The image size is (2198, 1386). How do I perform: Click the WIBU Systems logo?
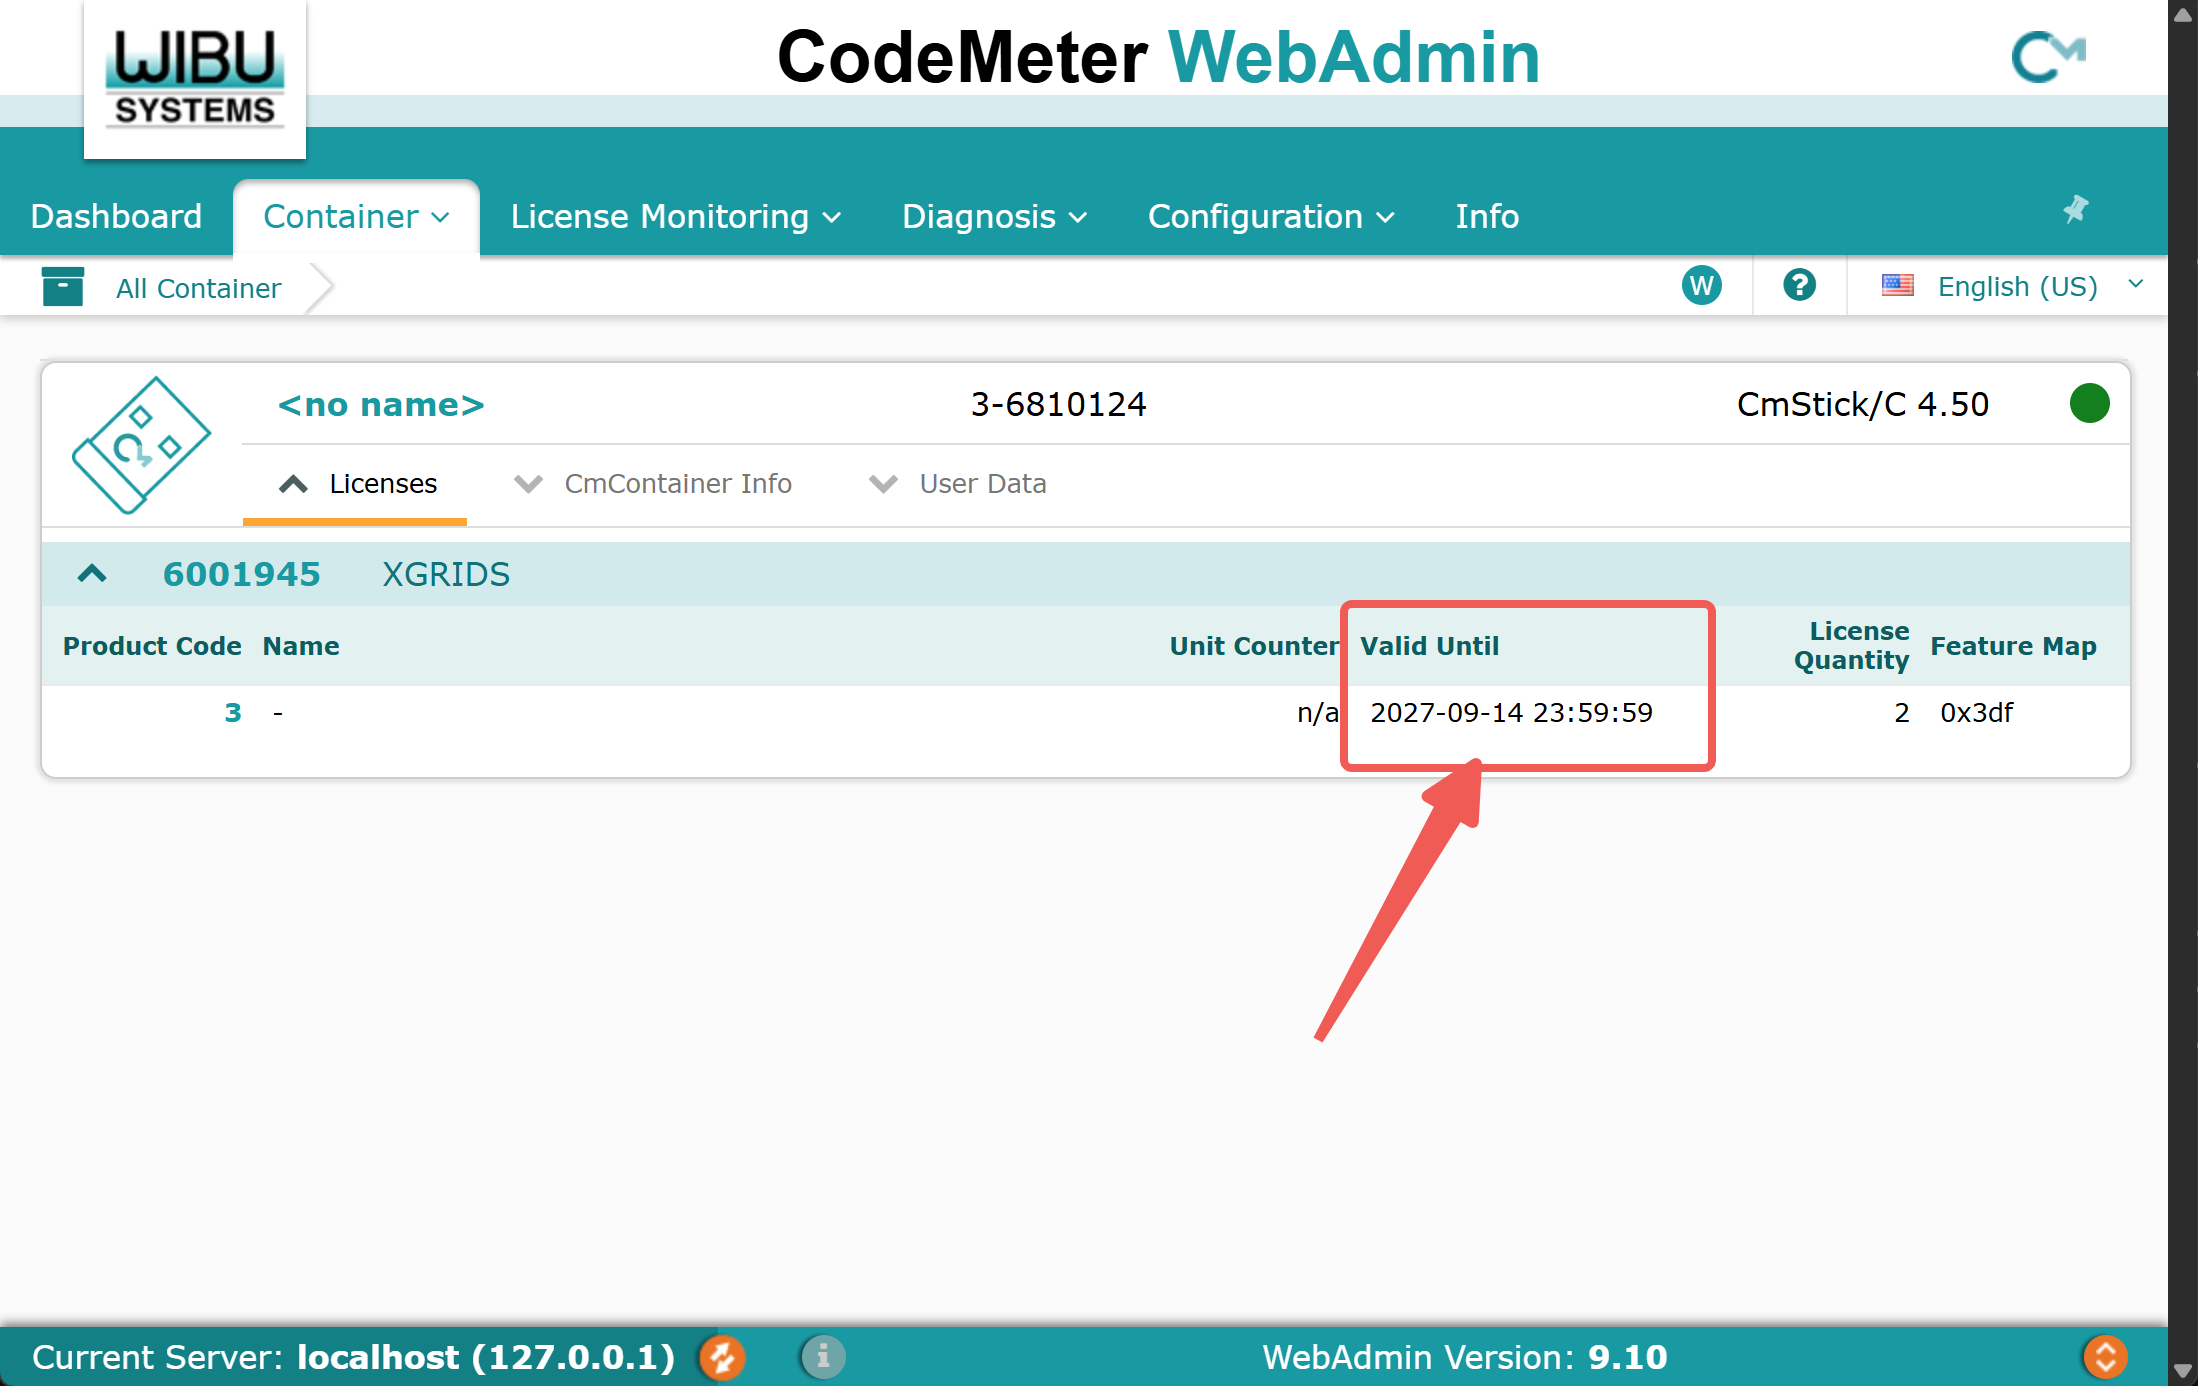(x=195, y=78)
